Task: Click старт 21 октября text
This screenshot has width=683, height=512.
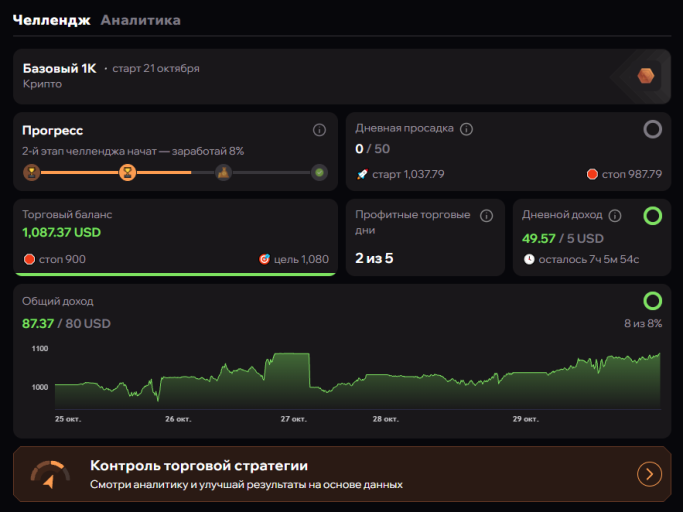Action: coord(156,68)
